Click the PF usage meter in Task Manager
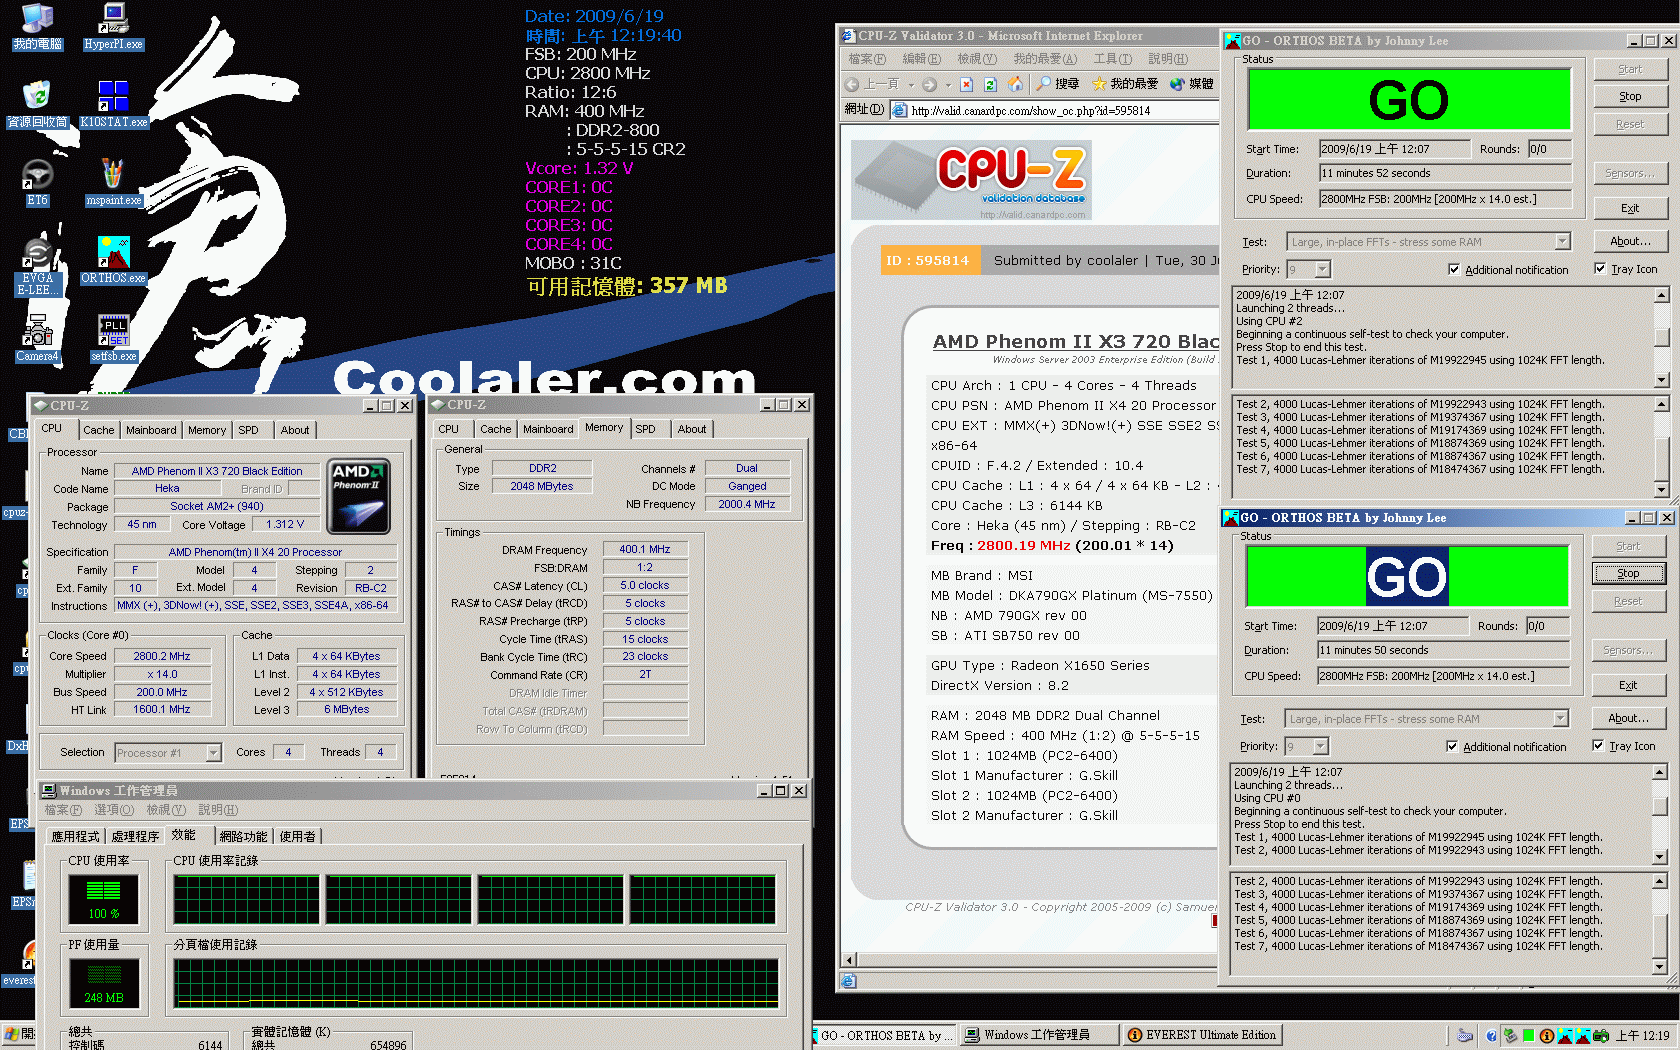The height and width of the screenshot is (1050, 1680). [x=103, y=983]
